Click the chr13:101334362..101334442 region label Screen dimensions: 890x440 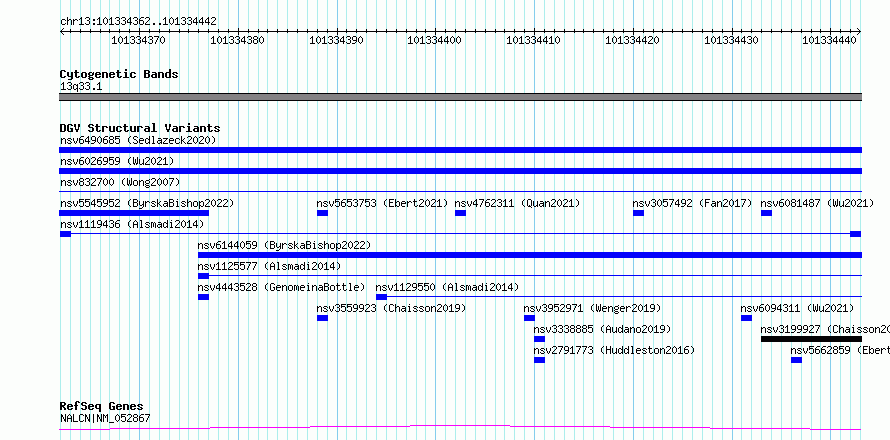(138, 22)
